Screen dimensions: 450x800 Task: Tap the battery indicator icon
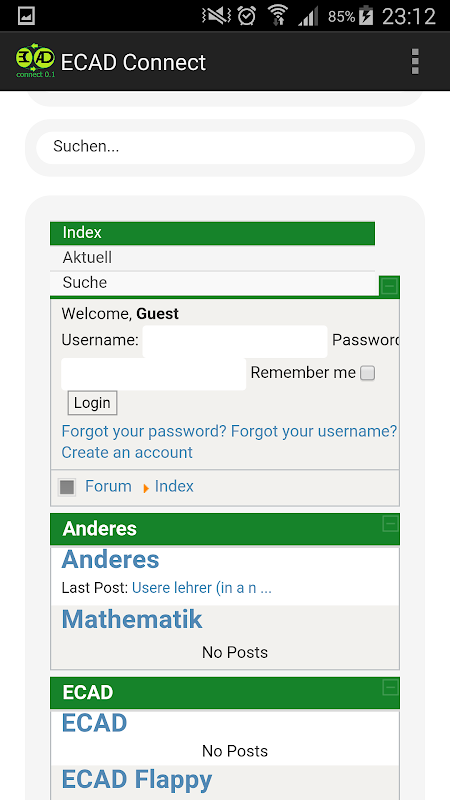(x=366, y=16)
